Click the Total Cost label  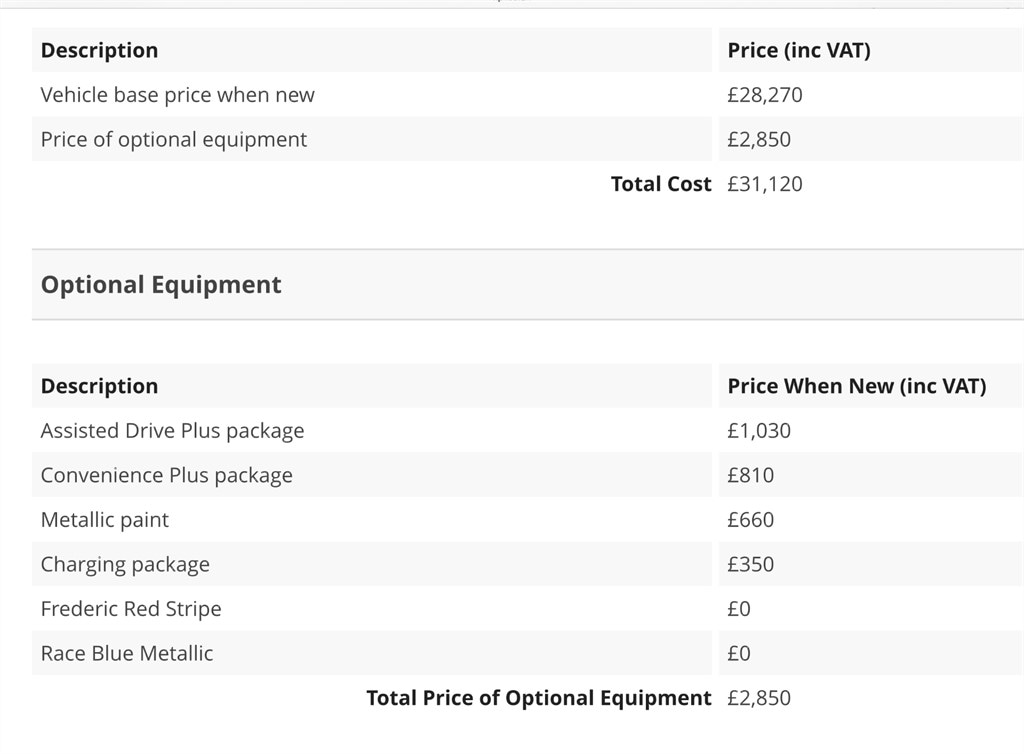(x=661, y=184)
